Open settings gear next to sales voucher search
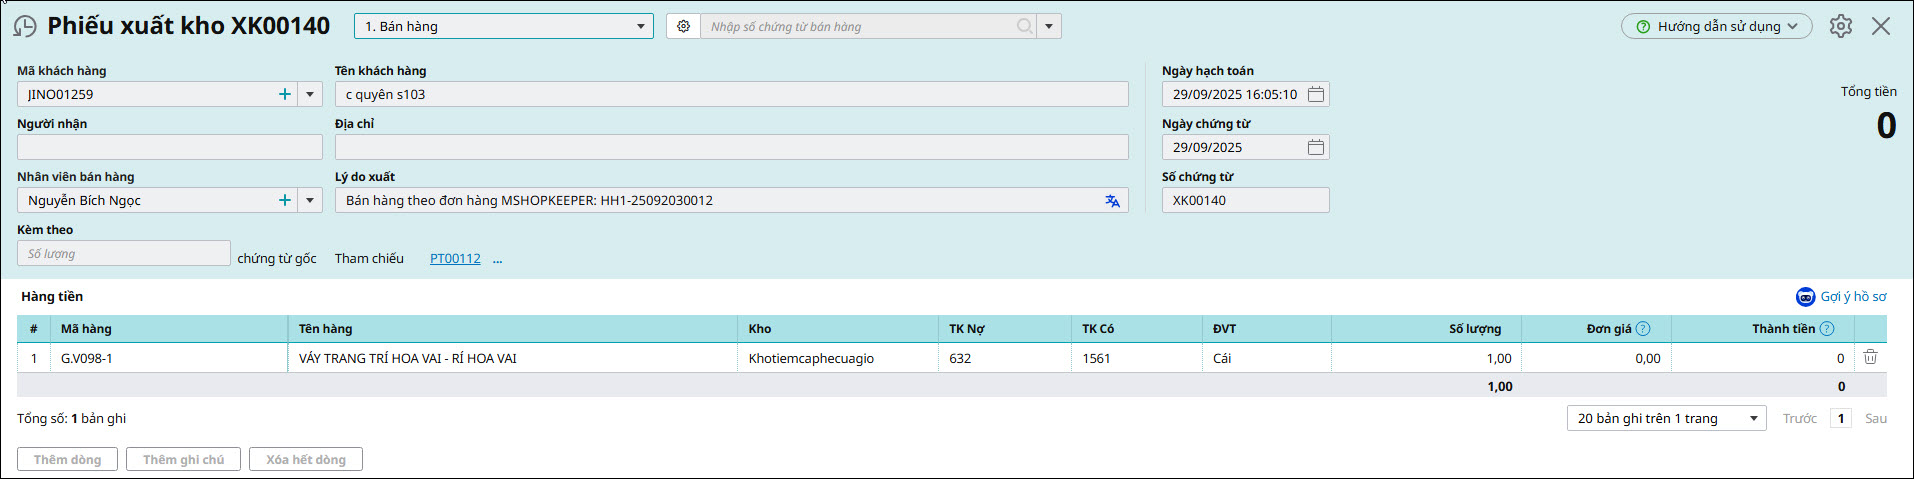This screenshot has width=1914, height=479. coord(683,27)
